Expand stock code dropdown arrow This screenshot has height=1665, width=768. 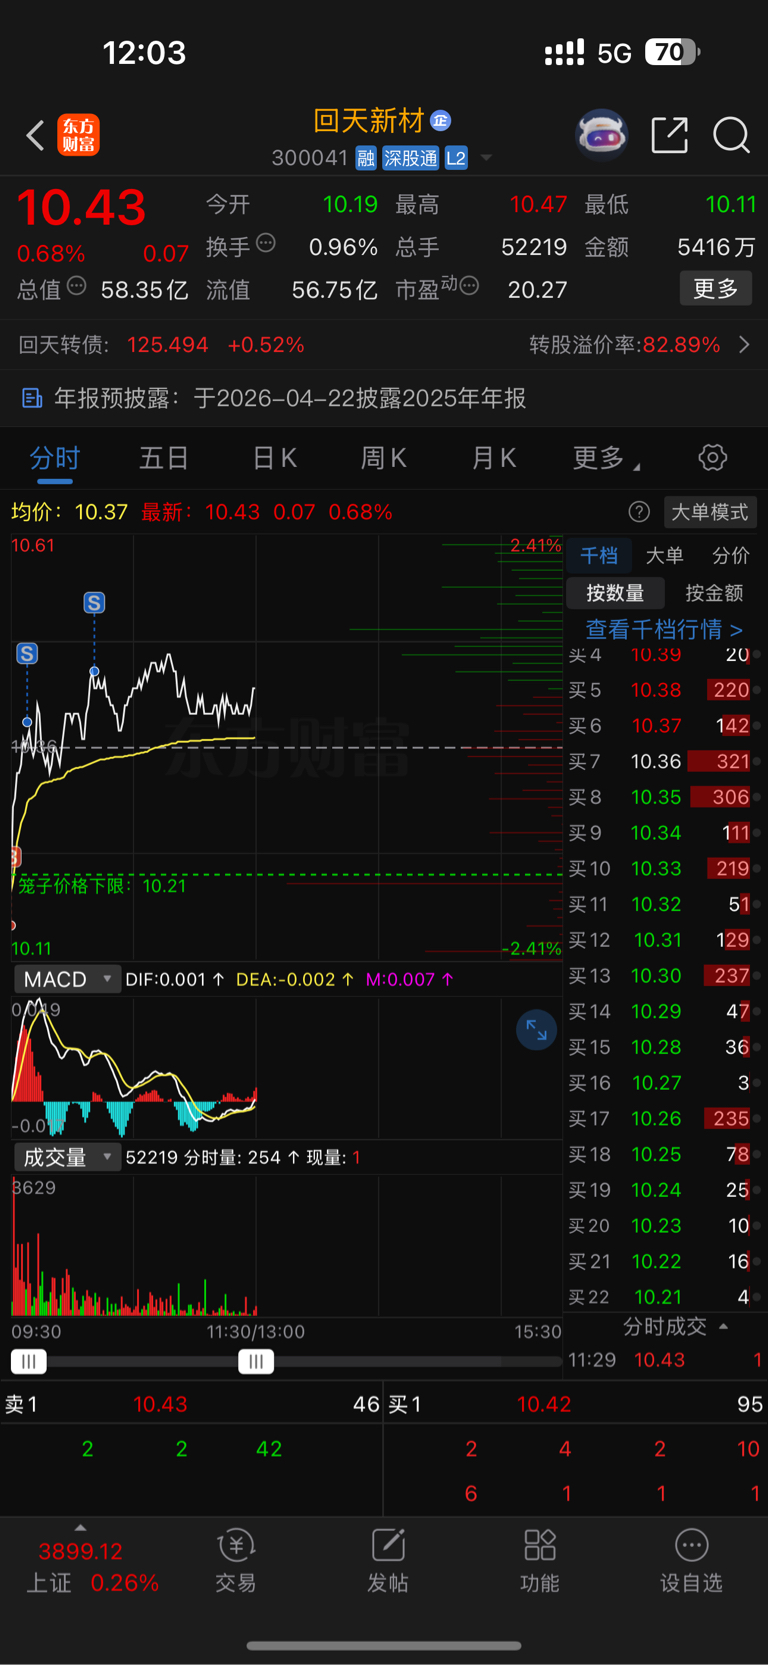(x=486, y=158)
